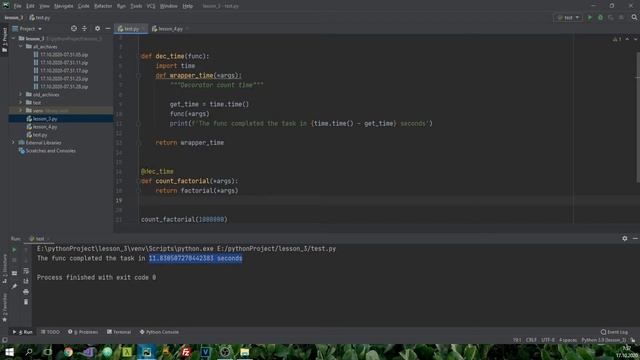
Task: Open Run panel settings gear
Action: [624, 238]
